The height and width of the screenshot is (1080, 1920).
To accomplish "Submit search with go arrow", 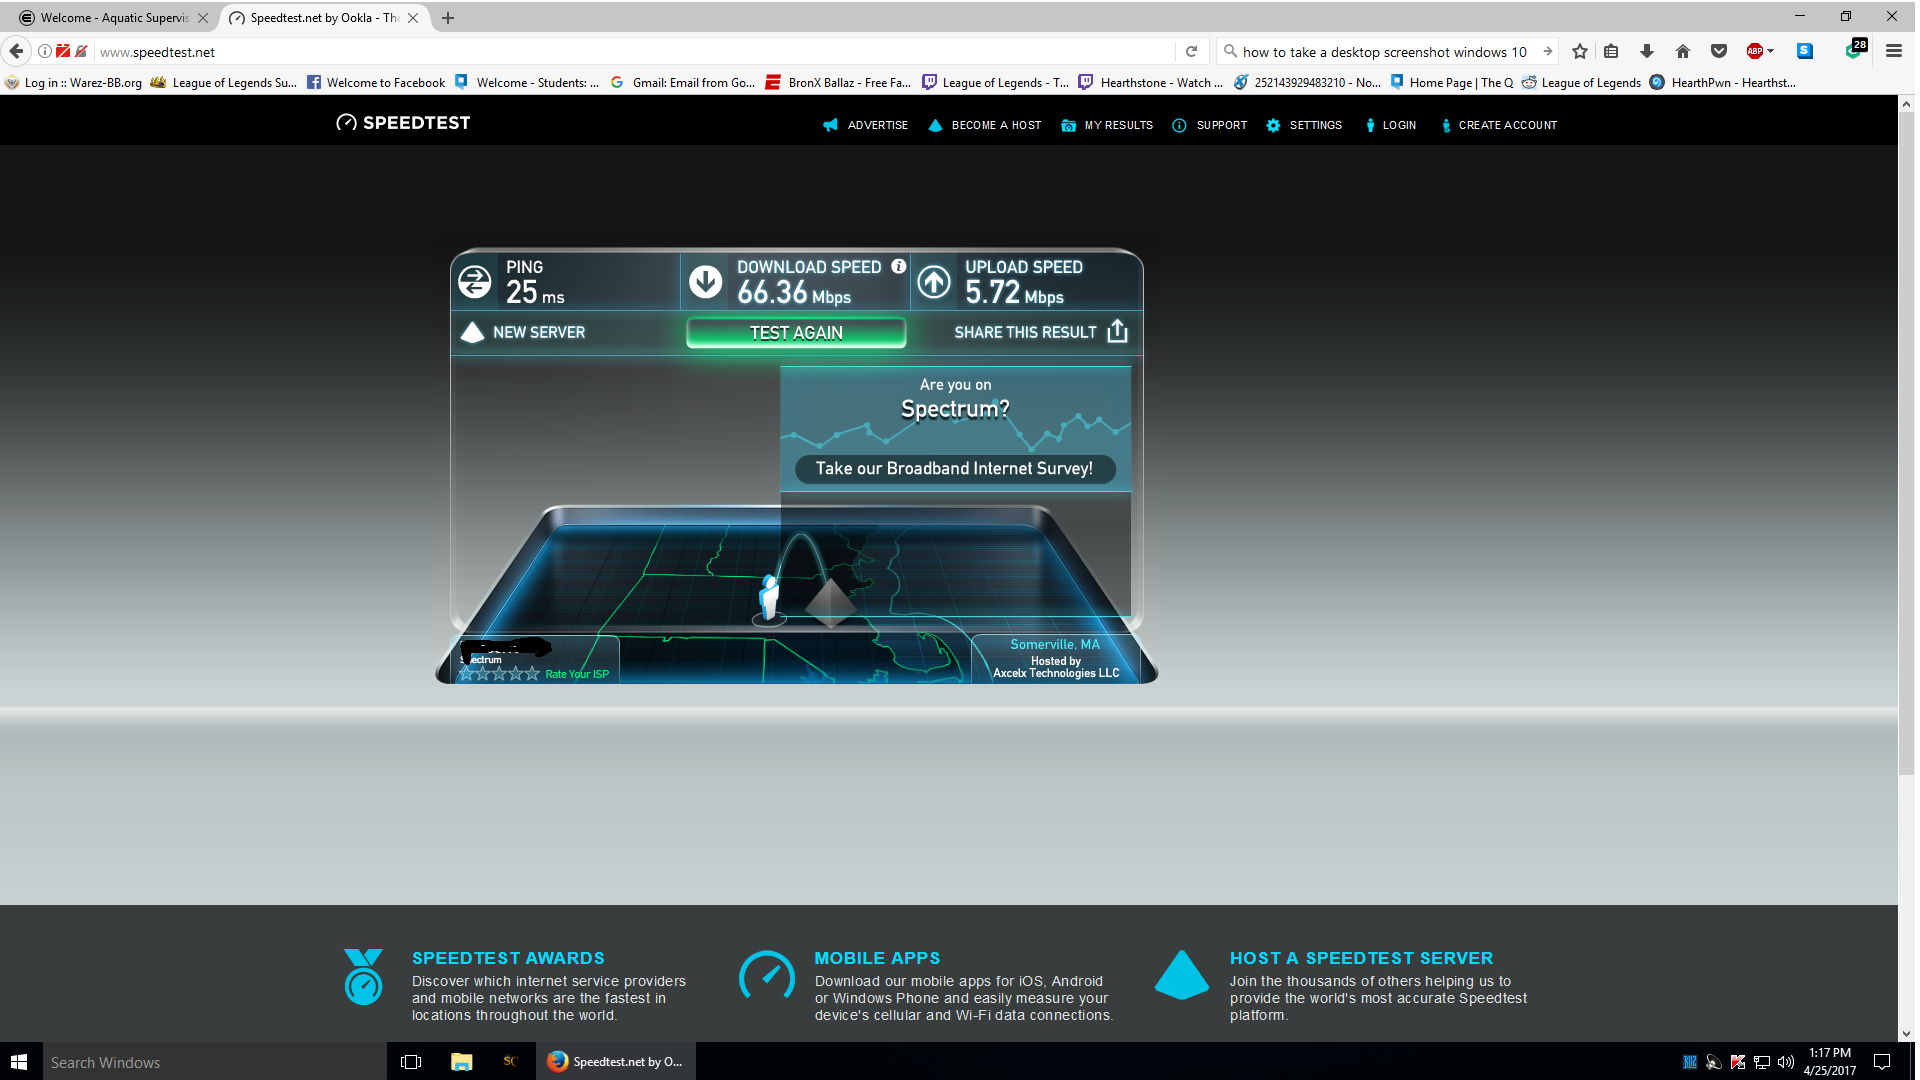I will click(1547, 51).
